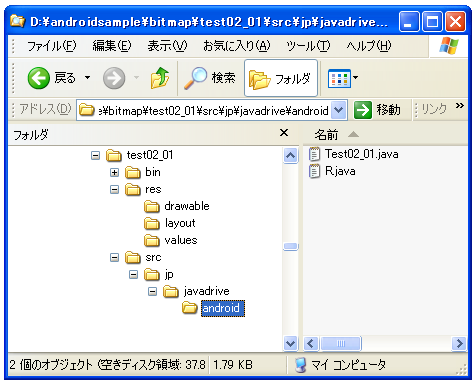Click the Windows flag logo
Screen dimensions: 475x383
pyautogui.click(x=449, y=46)
